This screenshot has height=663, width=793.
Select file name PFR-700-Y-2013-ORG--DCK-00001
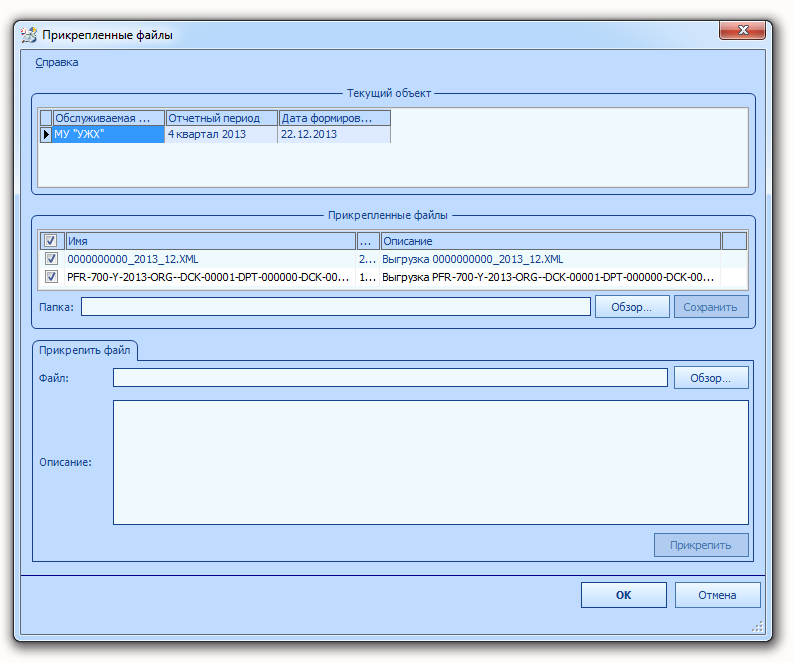[210, 277]
